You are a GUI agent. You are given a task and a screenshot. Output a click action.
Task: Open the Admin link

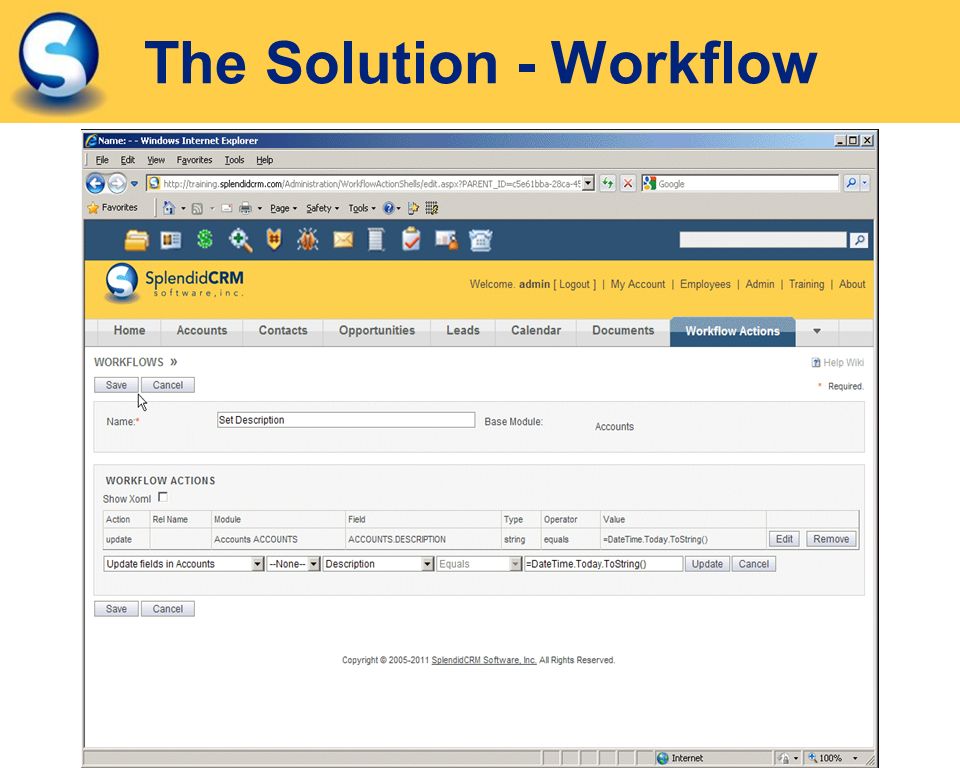[760, 284]
